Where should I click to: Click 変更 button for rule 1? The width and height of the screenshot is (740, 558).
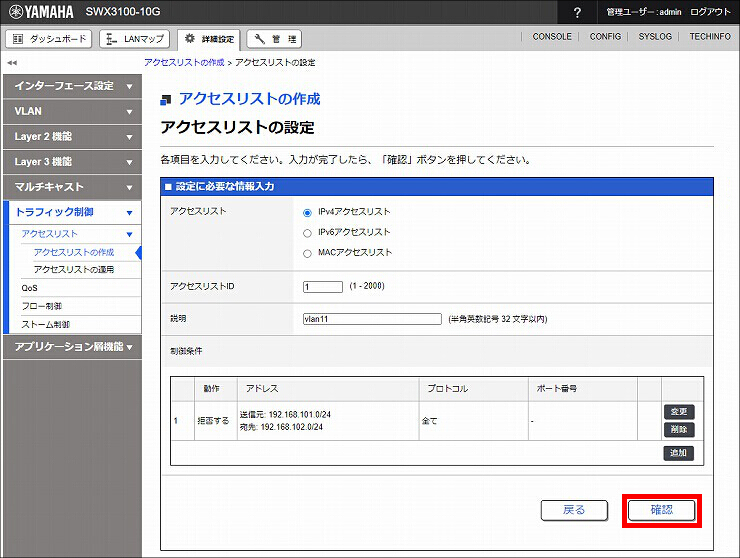click(x=679, y=412)
